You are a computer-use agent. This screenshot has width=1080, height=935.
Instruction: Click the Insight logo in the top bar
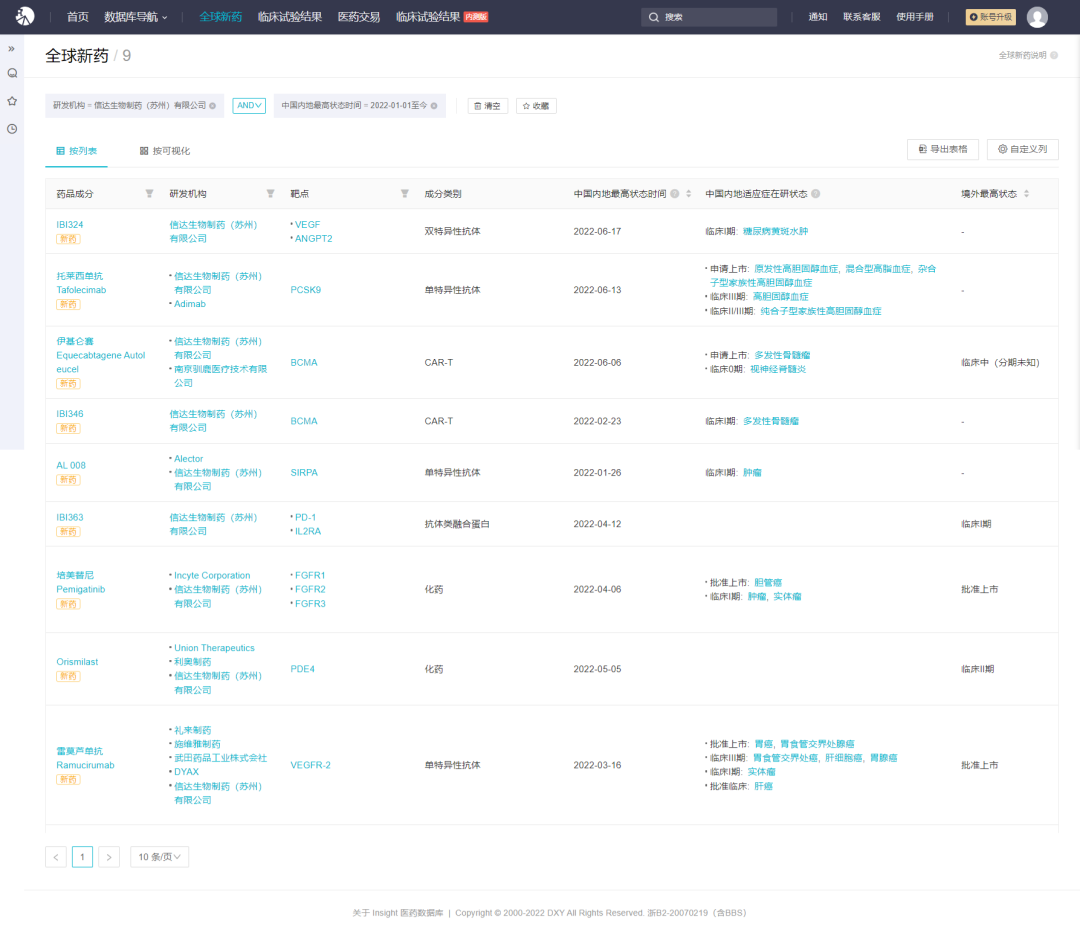tap(25, 16)
